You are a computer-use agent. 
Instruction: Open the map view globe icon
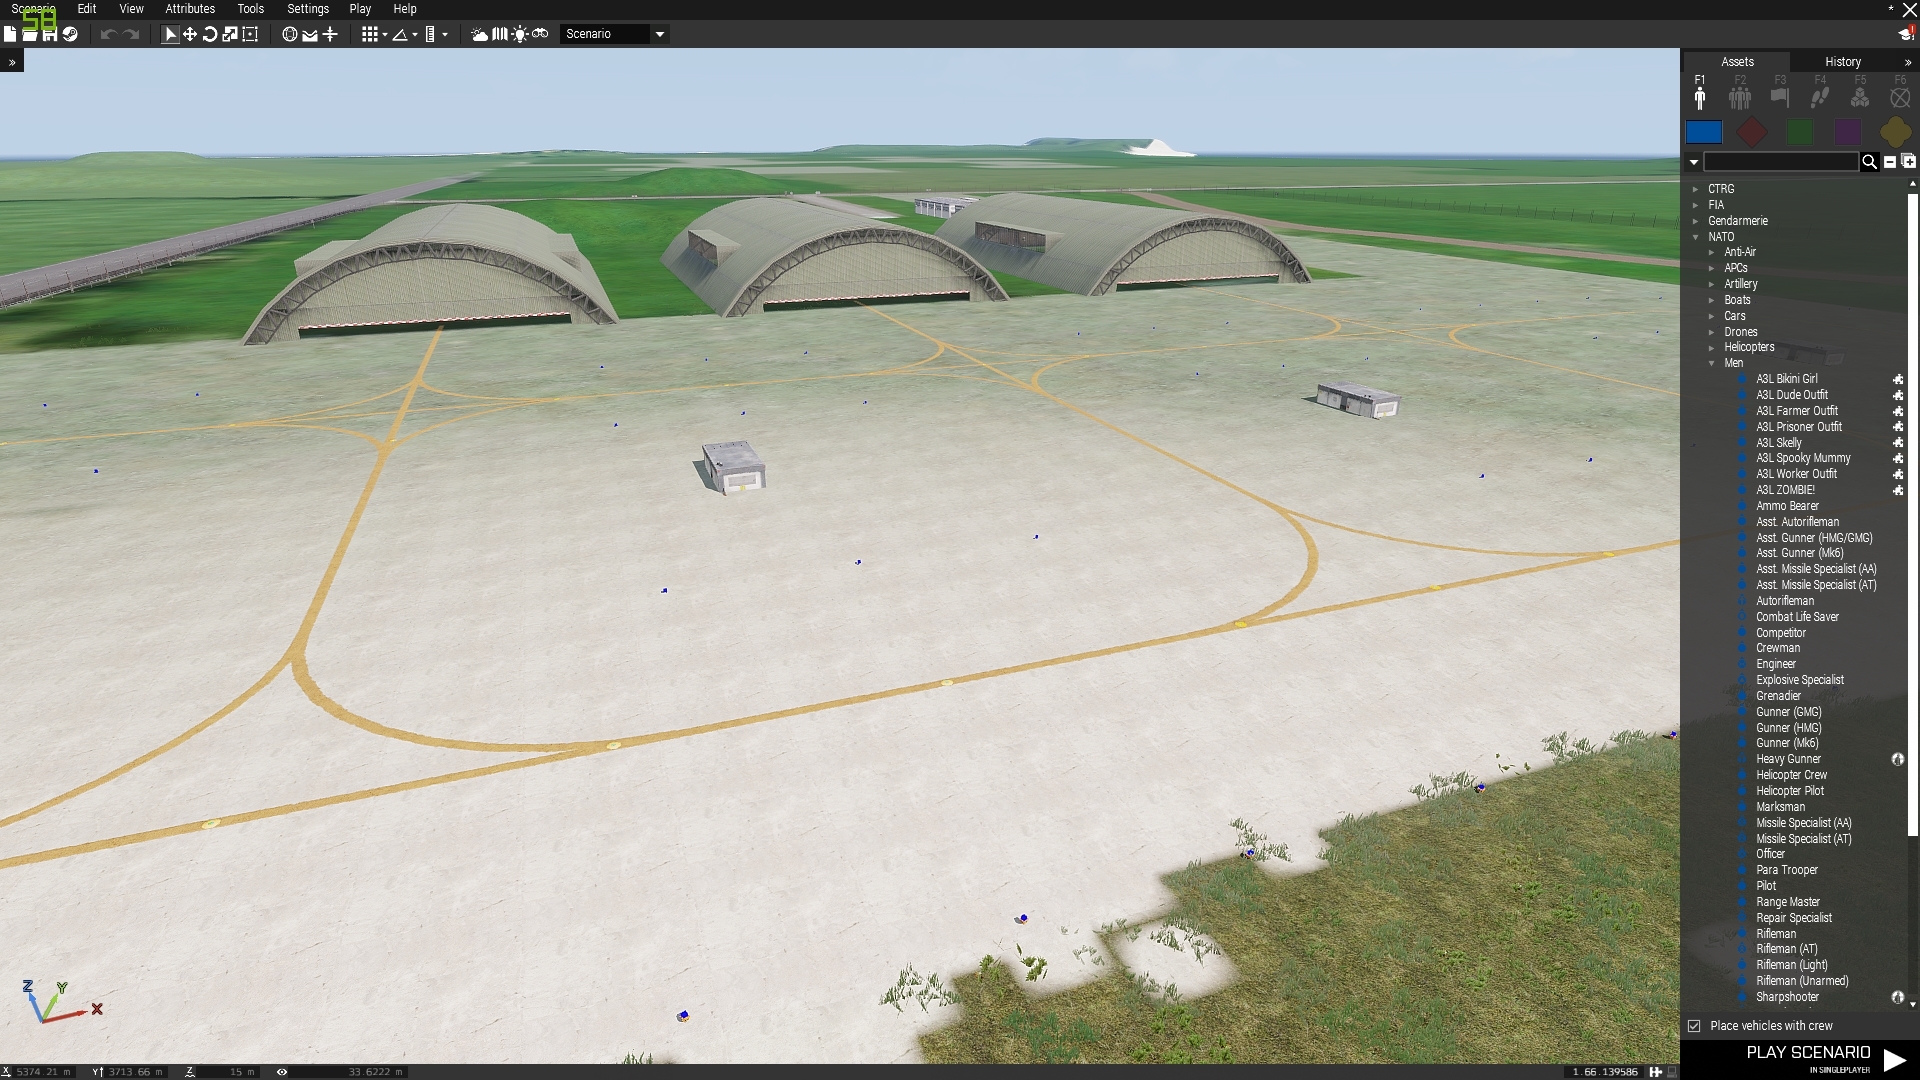point(289,34)
